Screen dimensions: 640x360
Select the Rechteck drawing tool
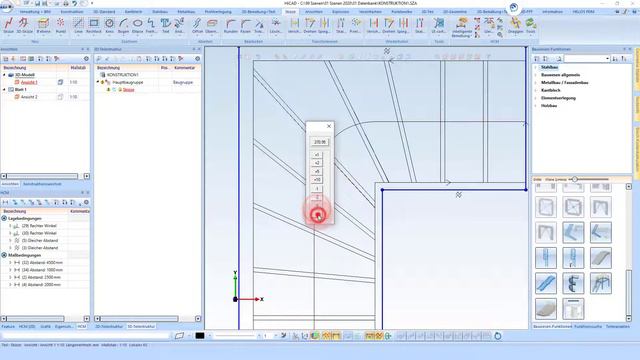94,25
